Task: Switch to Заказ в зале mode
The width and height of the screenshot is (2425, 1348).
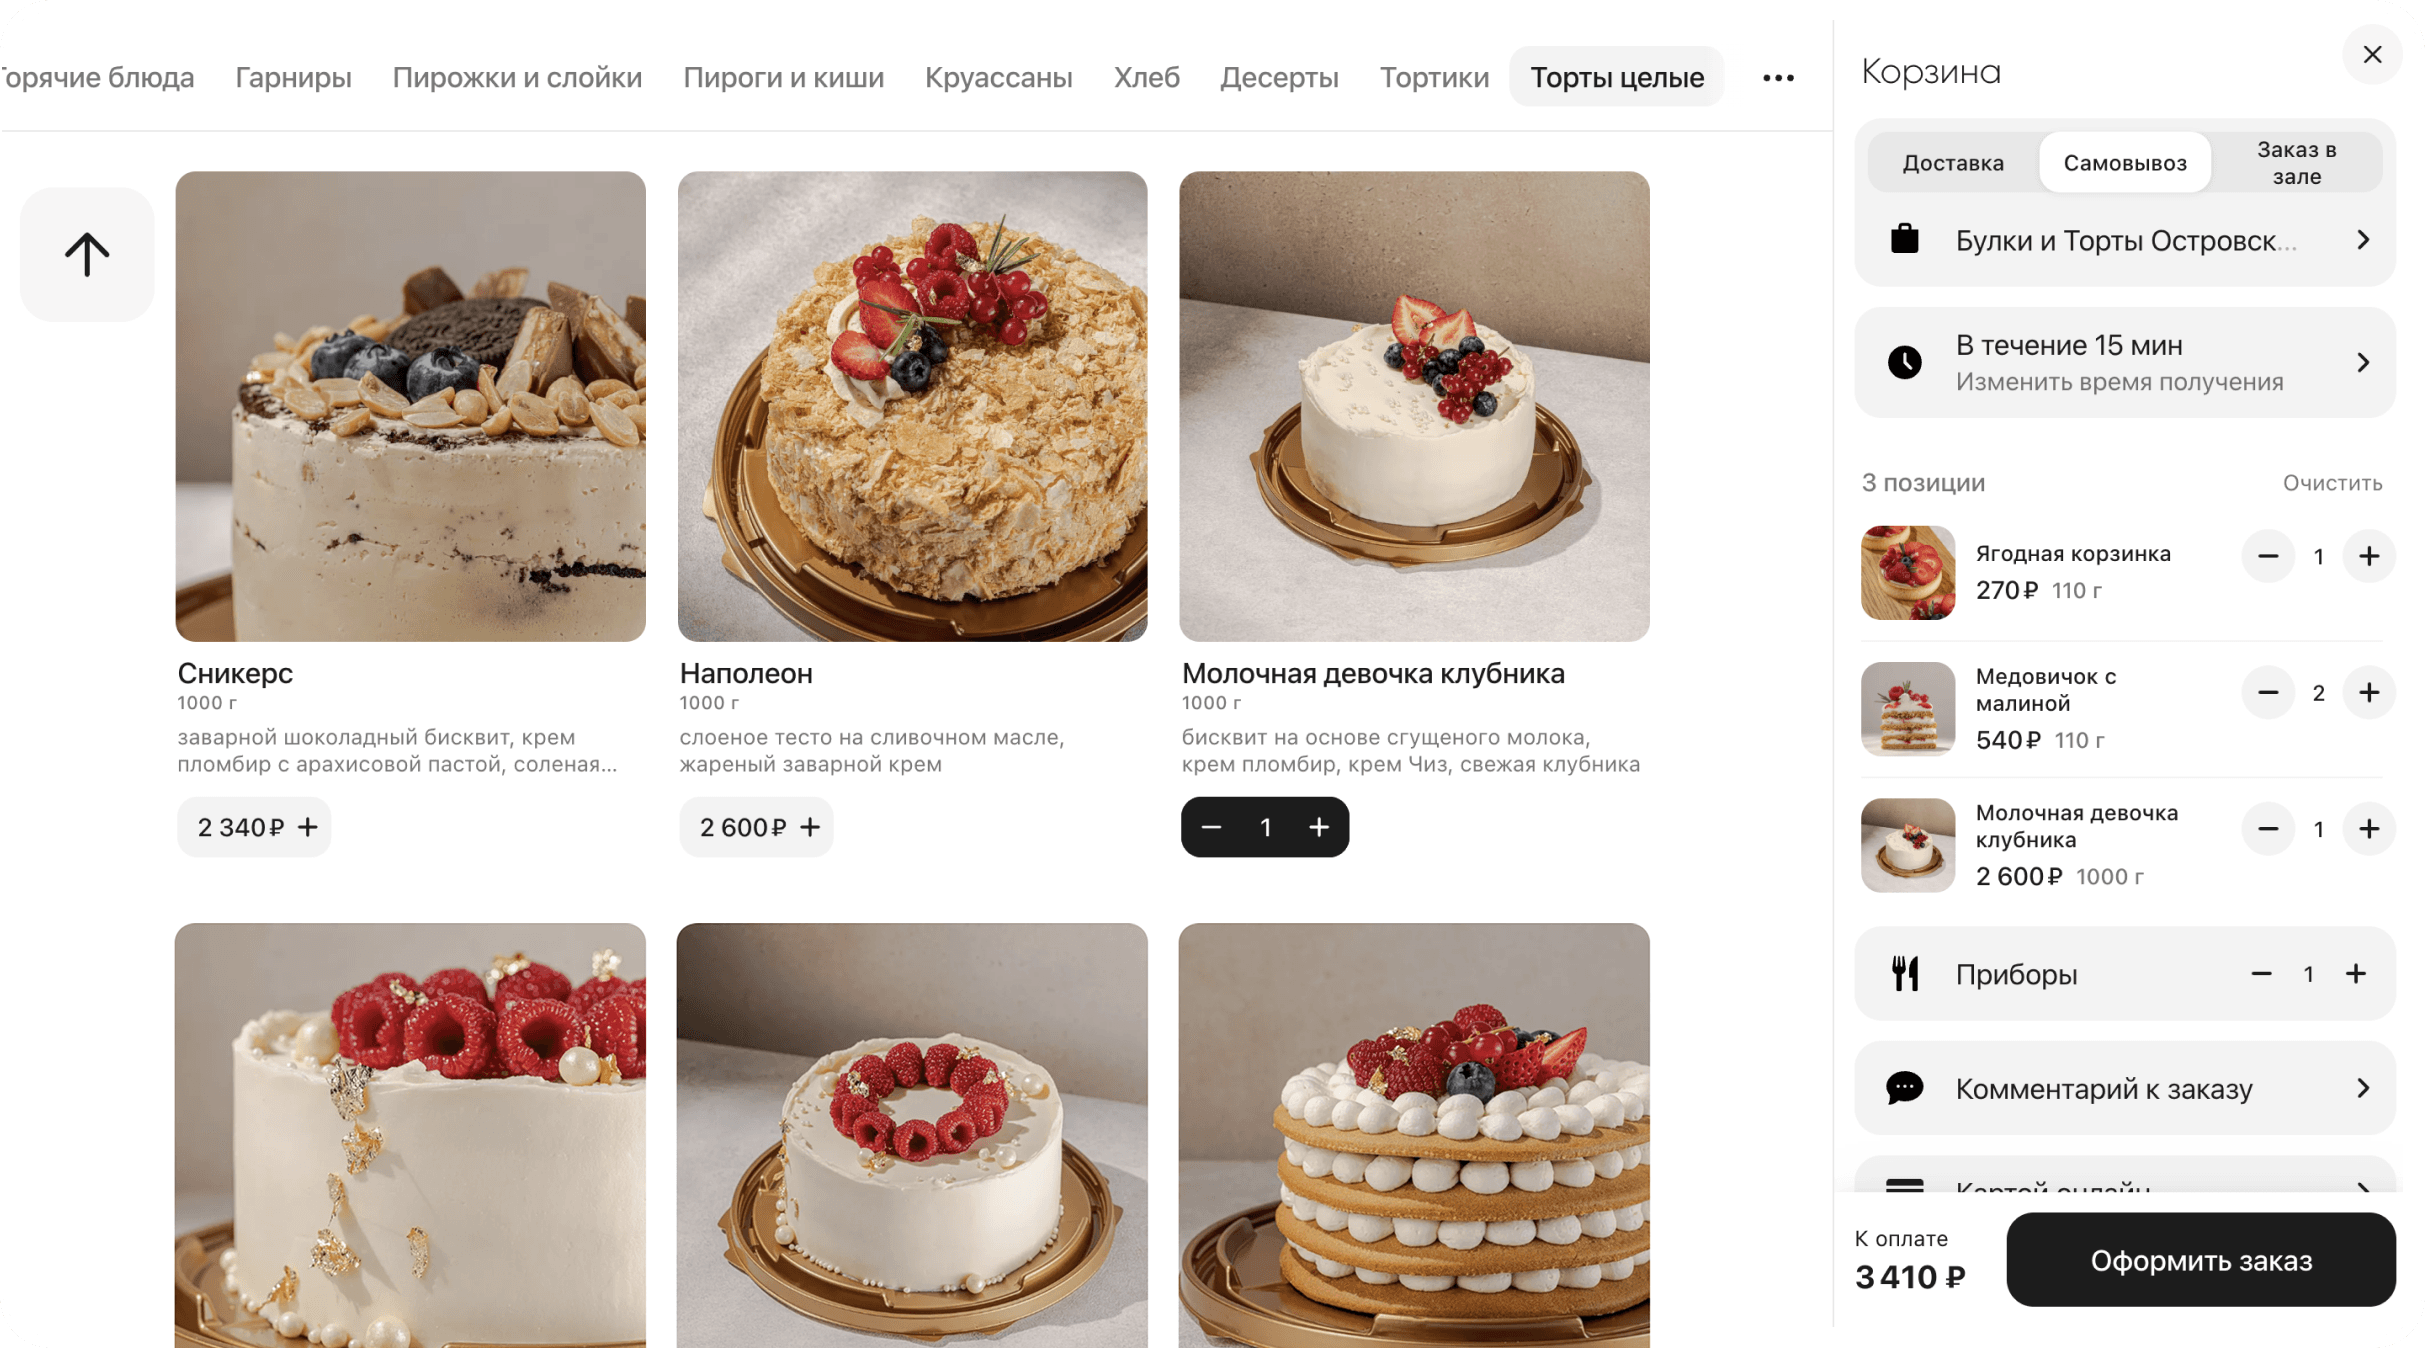Action: tap(2295, 163)
